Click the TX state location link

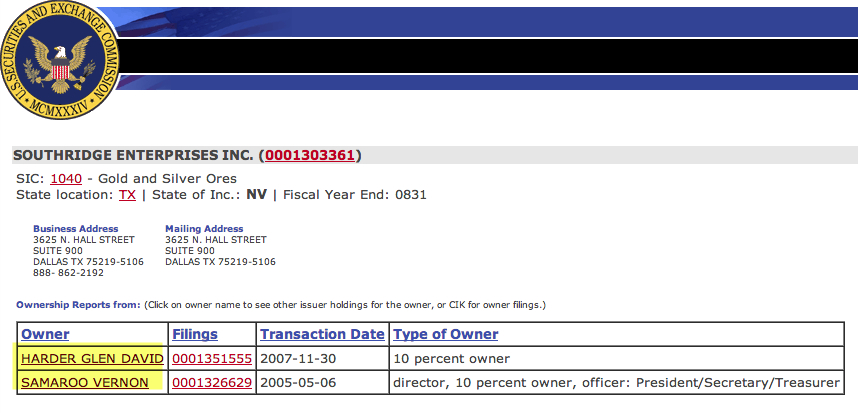127,194
